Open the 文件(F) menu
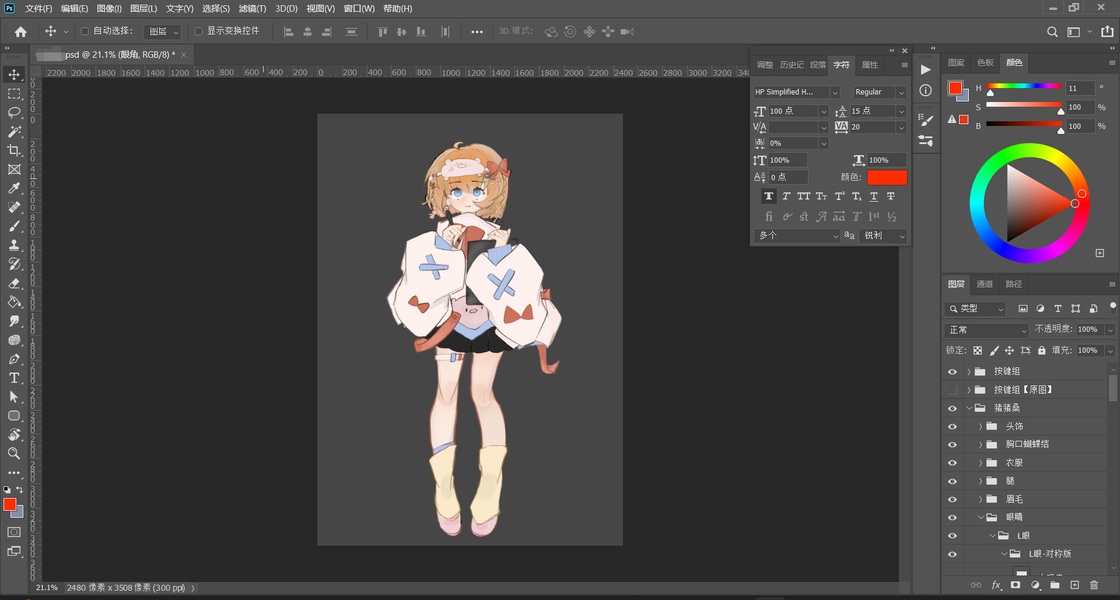The image size is (1120, 600). coord(39,9)
